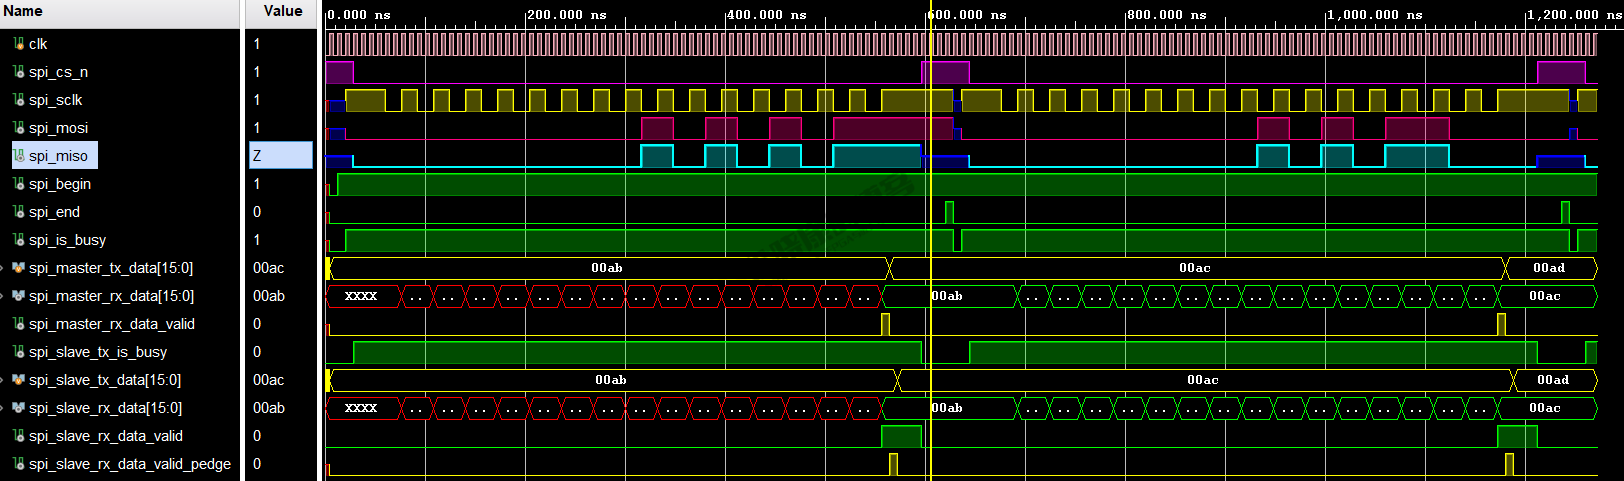Image resolution: width=1624 pixels, height=481 pixels.
Task: Click the value 0 of the spi_end signal
Action: click(258, 212)
